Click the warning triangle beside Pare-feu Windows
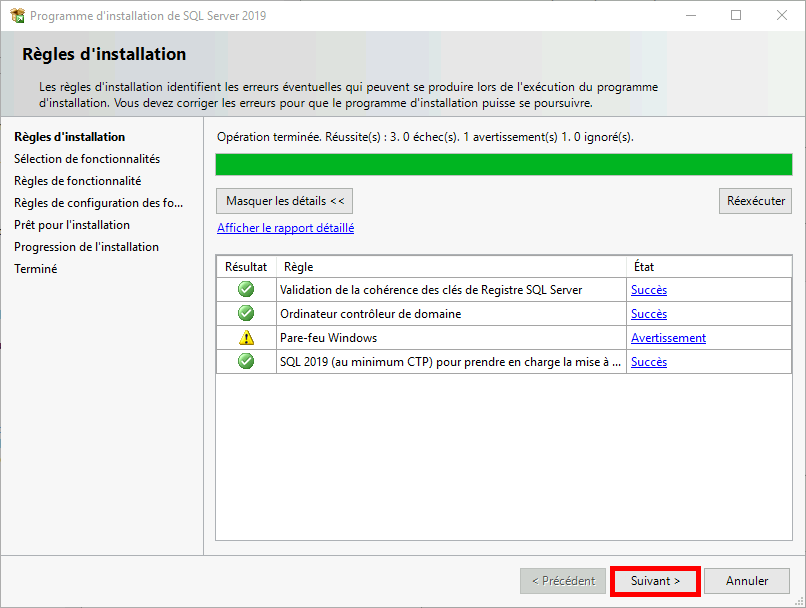Viewport: 806px width, 608px height. pos(245,338)
